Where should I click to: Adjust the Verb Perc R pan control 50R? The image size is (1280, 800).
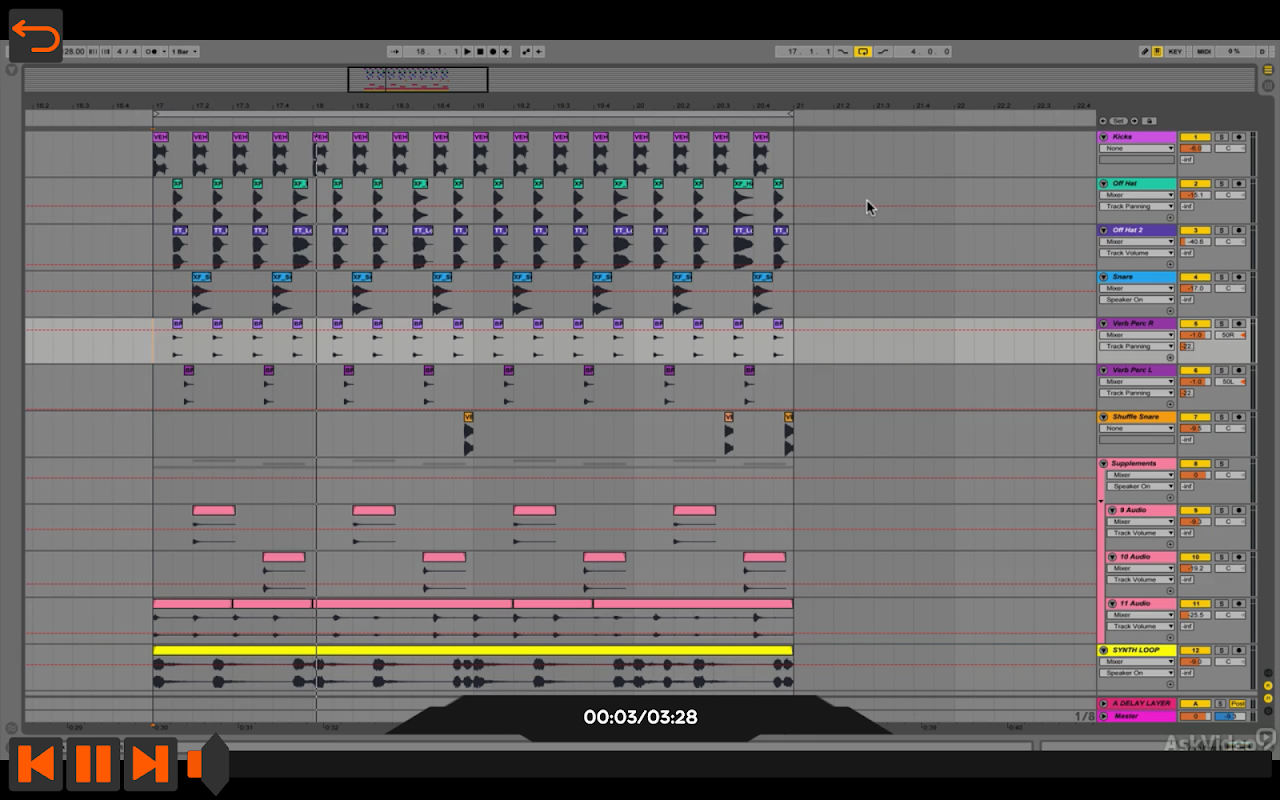click(1229, 335)
